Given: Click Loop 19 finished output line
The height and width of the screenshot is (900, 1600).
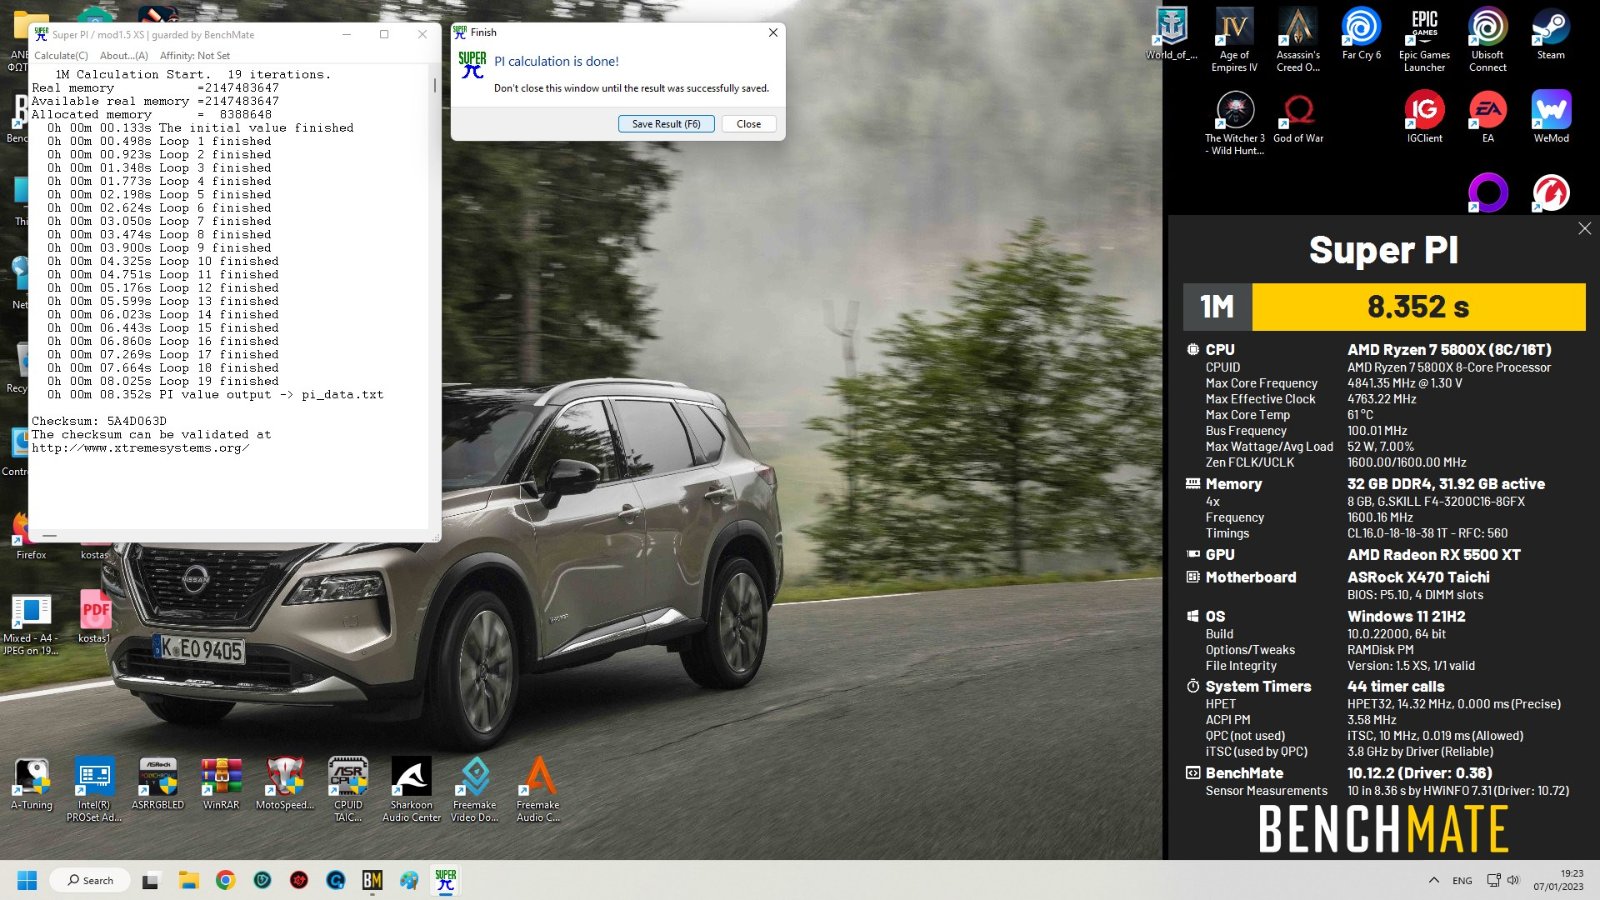Looking at the screenshot, I should point(163,381).
